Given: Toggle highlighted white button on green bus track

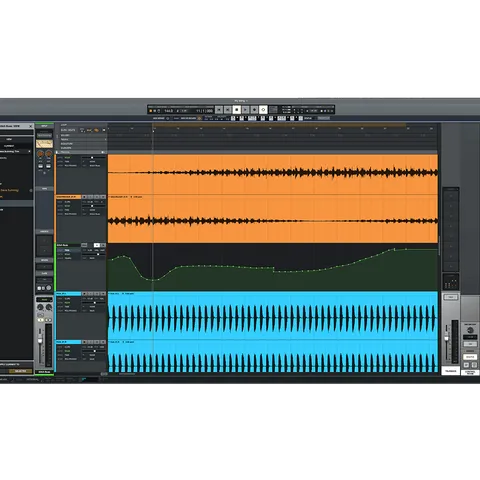Looking at the screenshot, I should click(97, 245).
